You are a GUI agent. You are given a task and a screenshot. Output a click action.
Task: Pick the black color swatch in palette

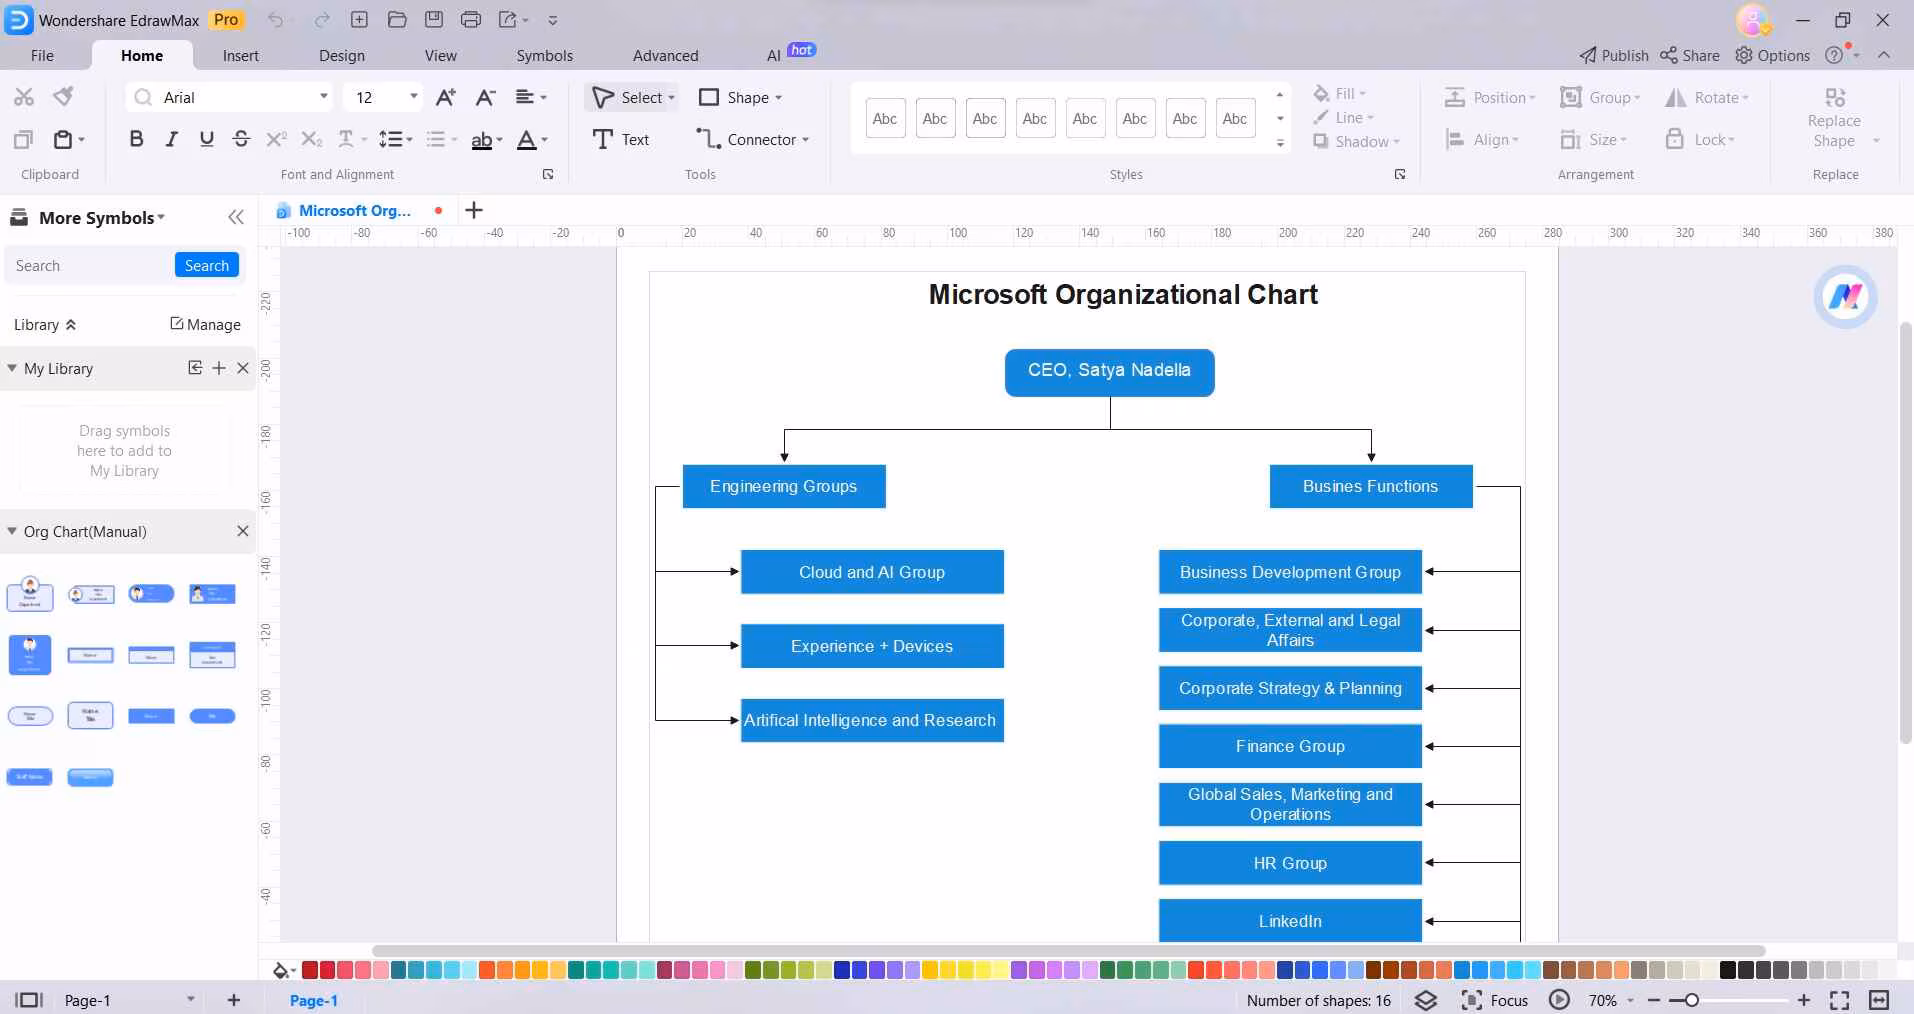(x=1727, y=970)
